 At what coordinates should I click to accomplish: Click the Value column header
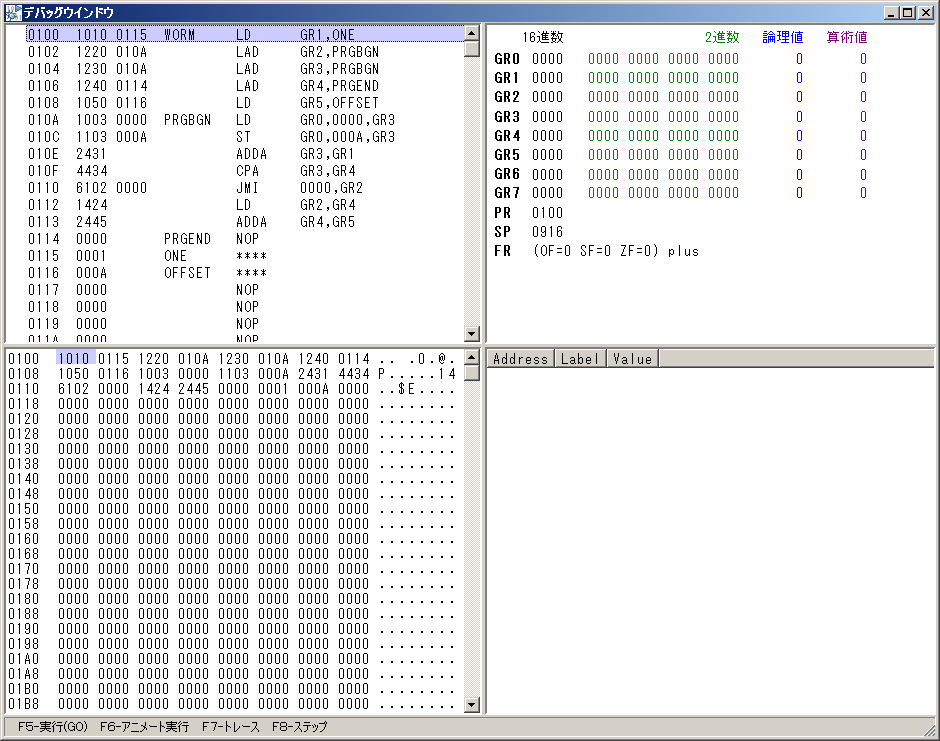coord(632,359)
